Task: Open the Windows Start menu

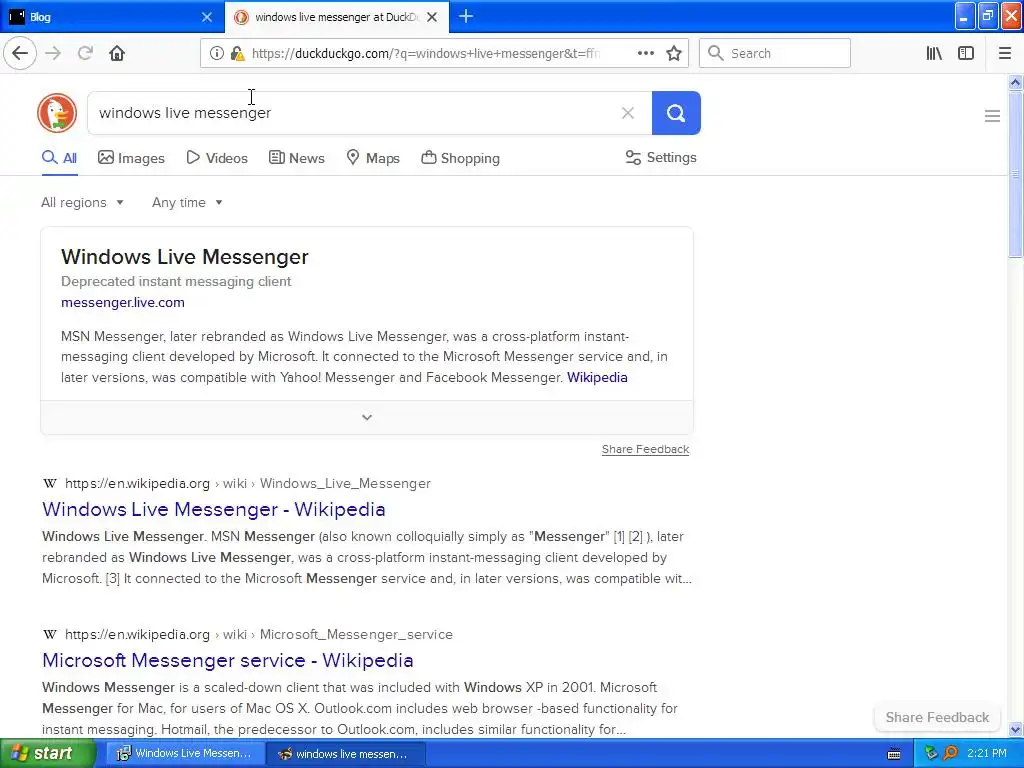Action: 47,754
